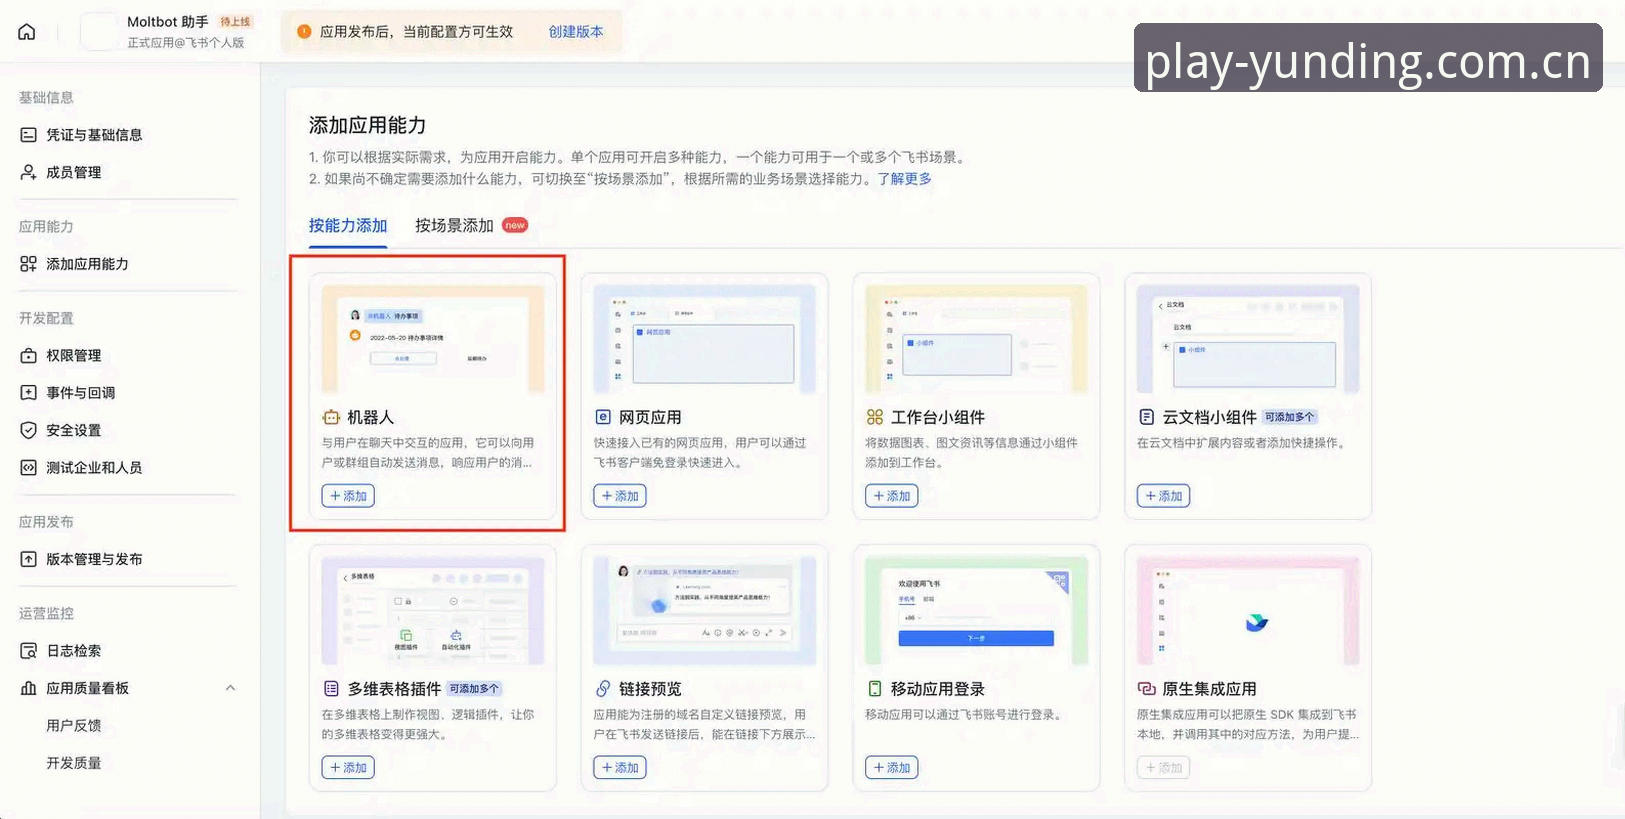1625x819 pixels.
Task: Click the 创建版本 link in banner
Action: tap(576, 31)
